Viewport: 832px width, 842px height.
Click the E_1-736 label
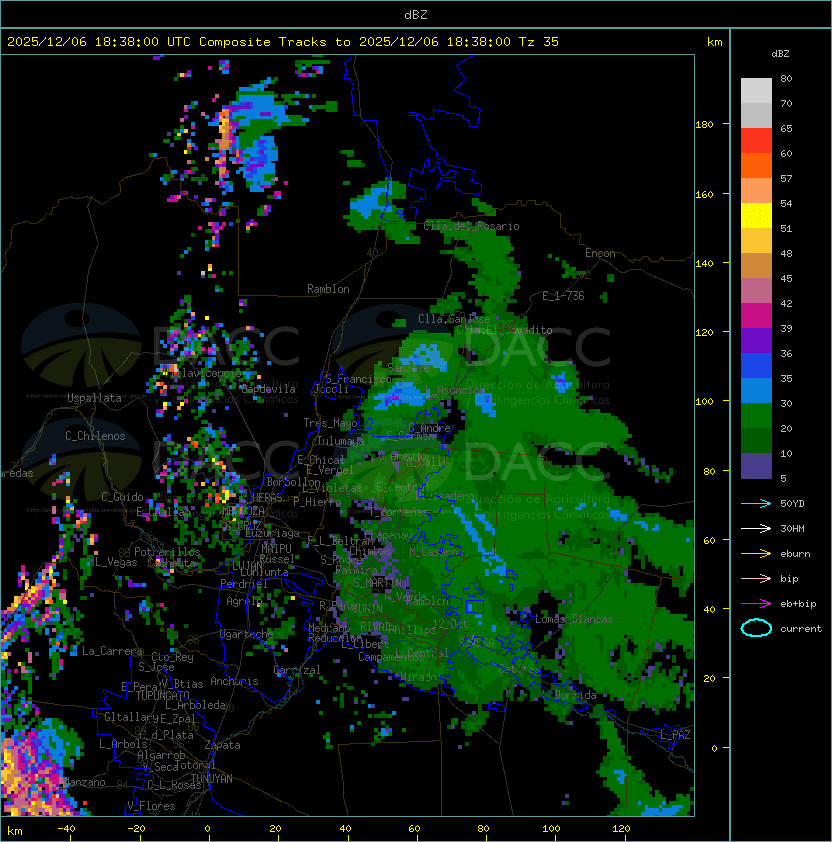coord(563,296)
